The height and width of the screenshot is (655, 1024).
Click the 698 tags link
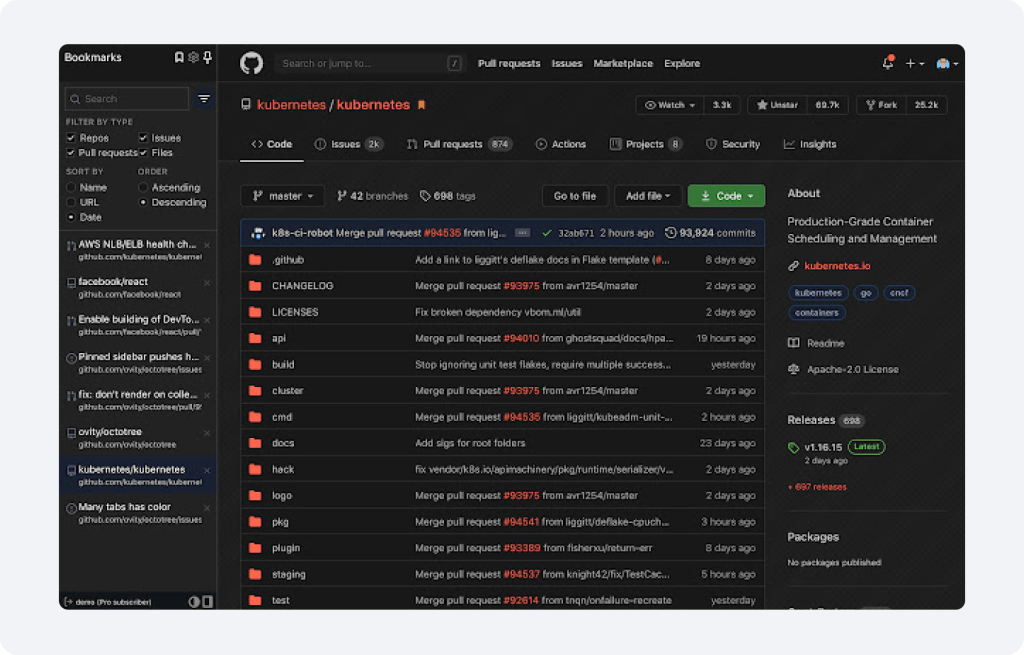tap(447, 196)
